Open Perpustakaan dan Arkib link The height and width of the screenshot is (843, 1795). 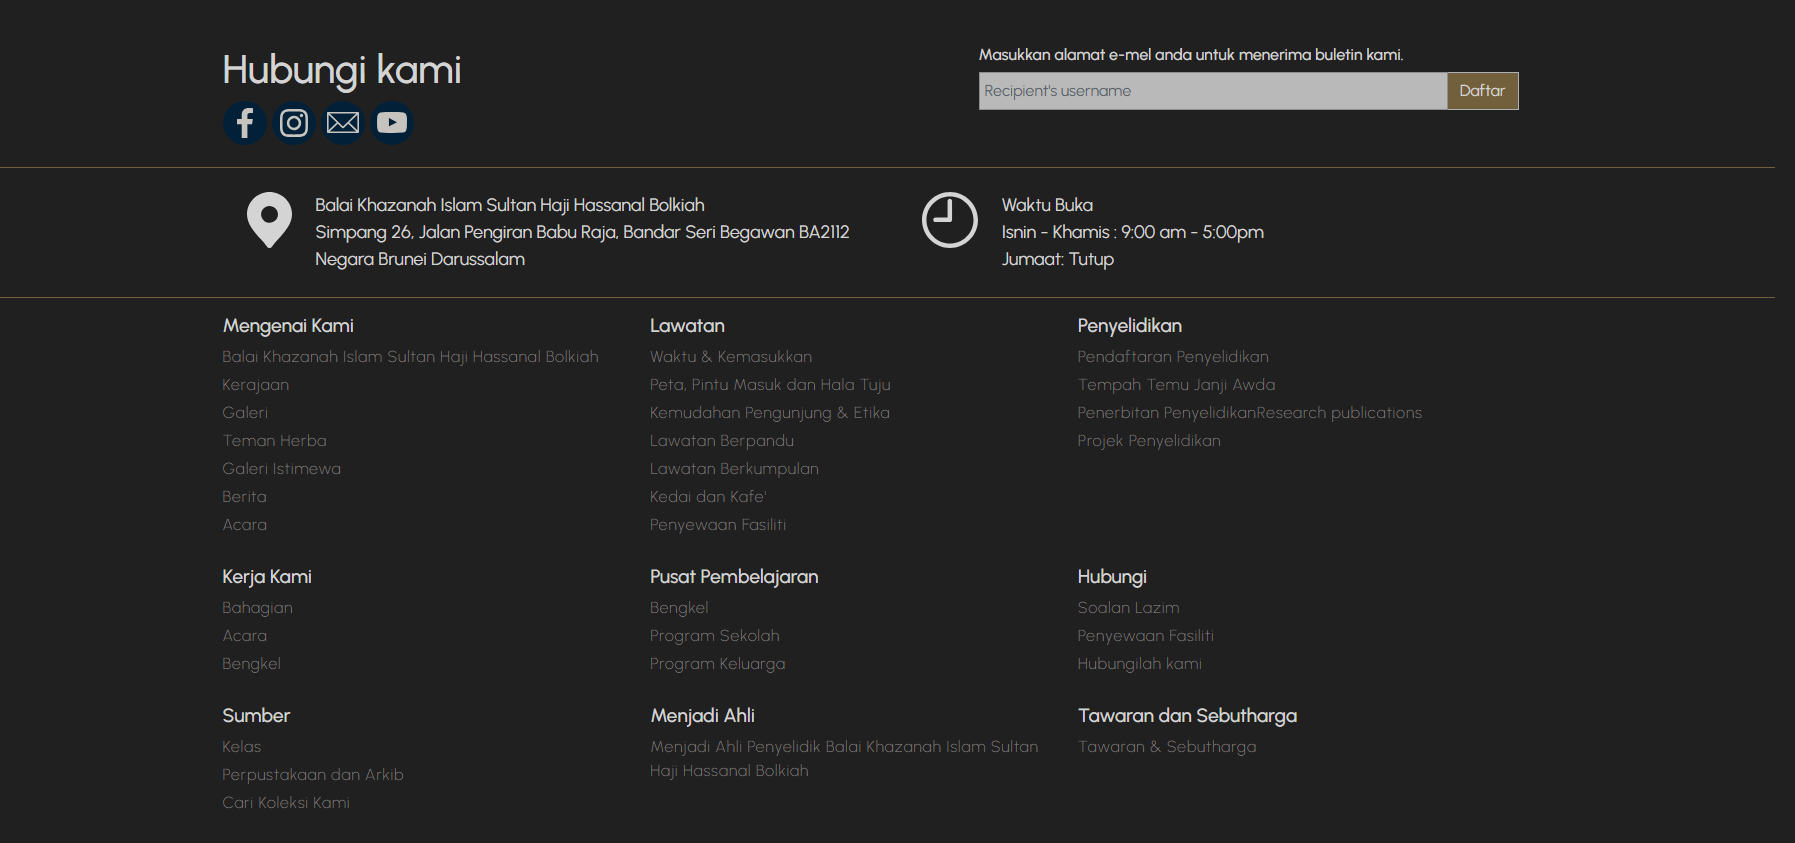[x=312, y=775]
